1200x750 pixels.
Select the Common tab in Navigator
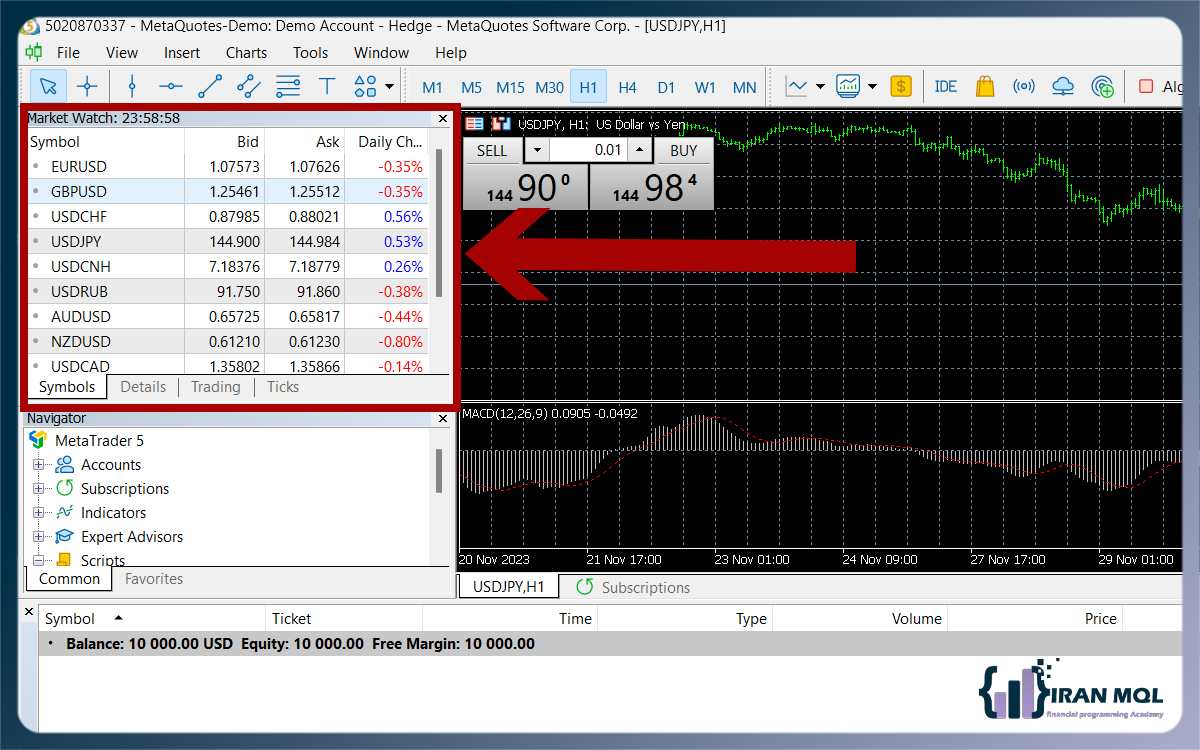click(69, 579)
